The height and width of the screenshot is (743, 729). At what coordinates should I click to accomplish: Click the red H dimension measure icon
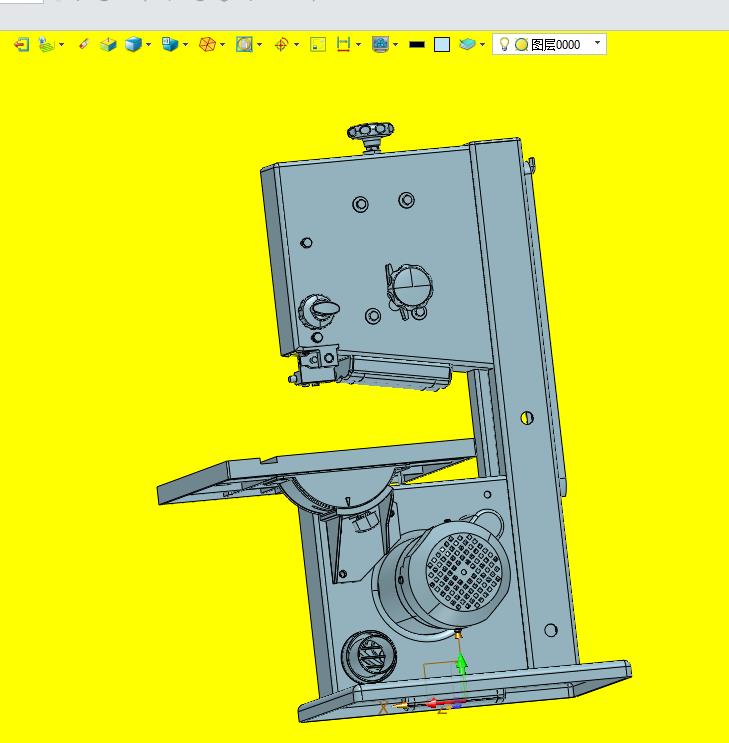point(343,44)
